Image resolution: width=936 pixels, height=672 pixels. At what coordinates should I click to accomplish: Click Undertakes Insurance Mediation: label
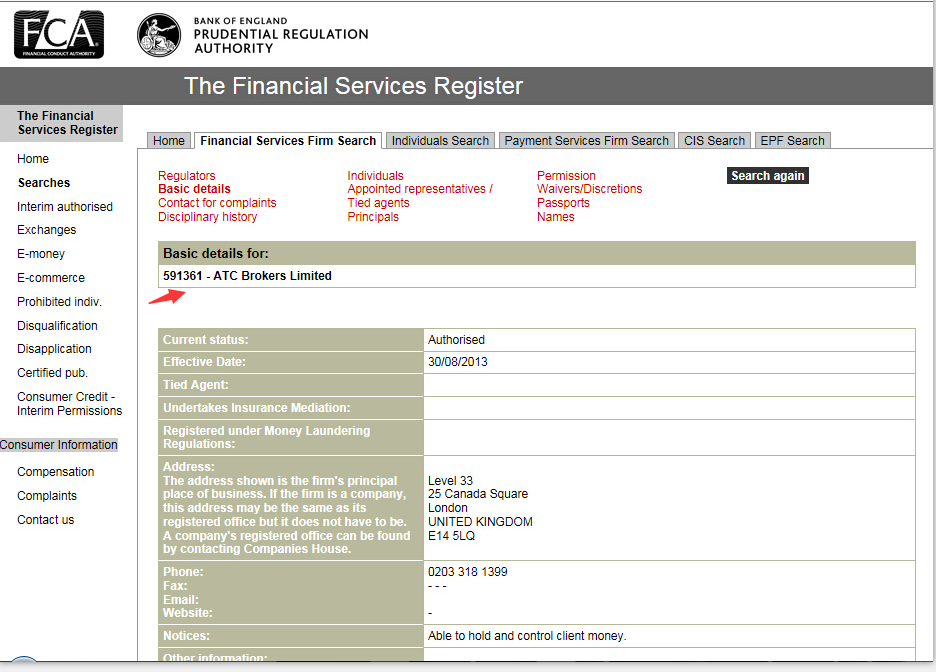click(x=257, y=408)
